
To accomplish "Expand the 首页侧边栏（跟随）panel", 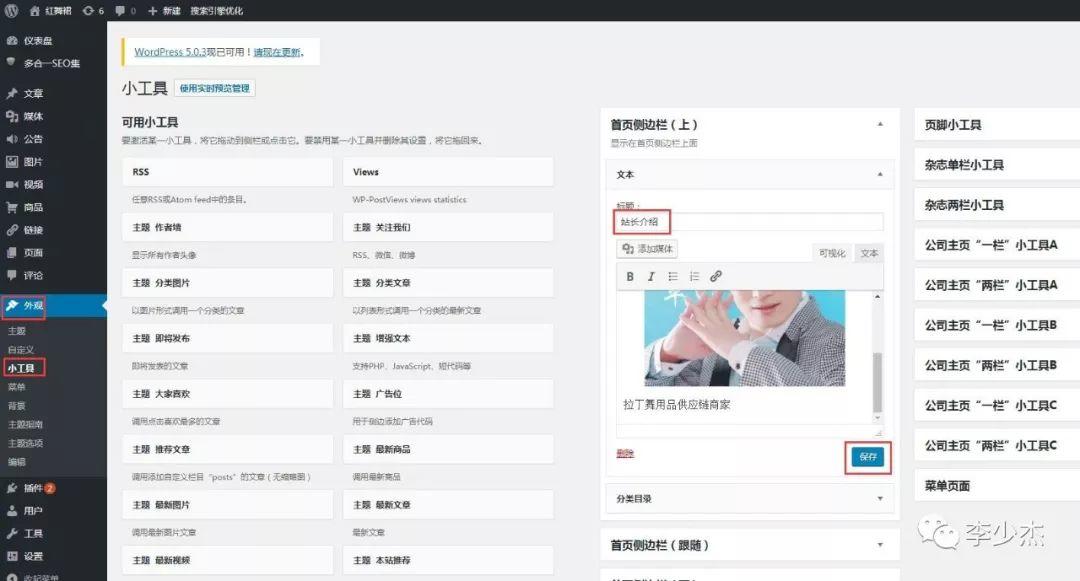I will click(x=749, y=545).
